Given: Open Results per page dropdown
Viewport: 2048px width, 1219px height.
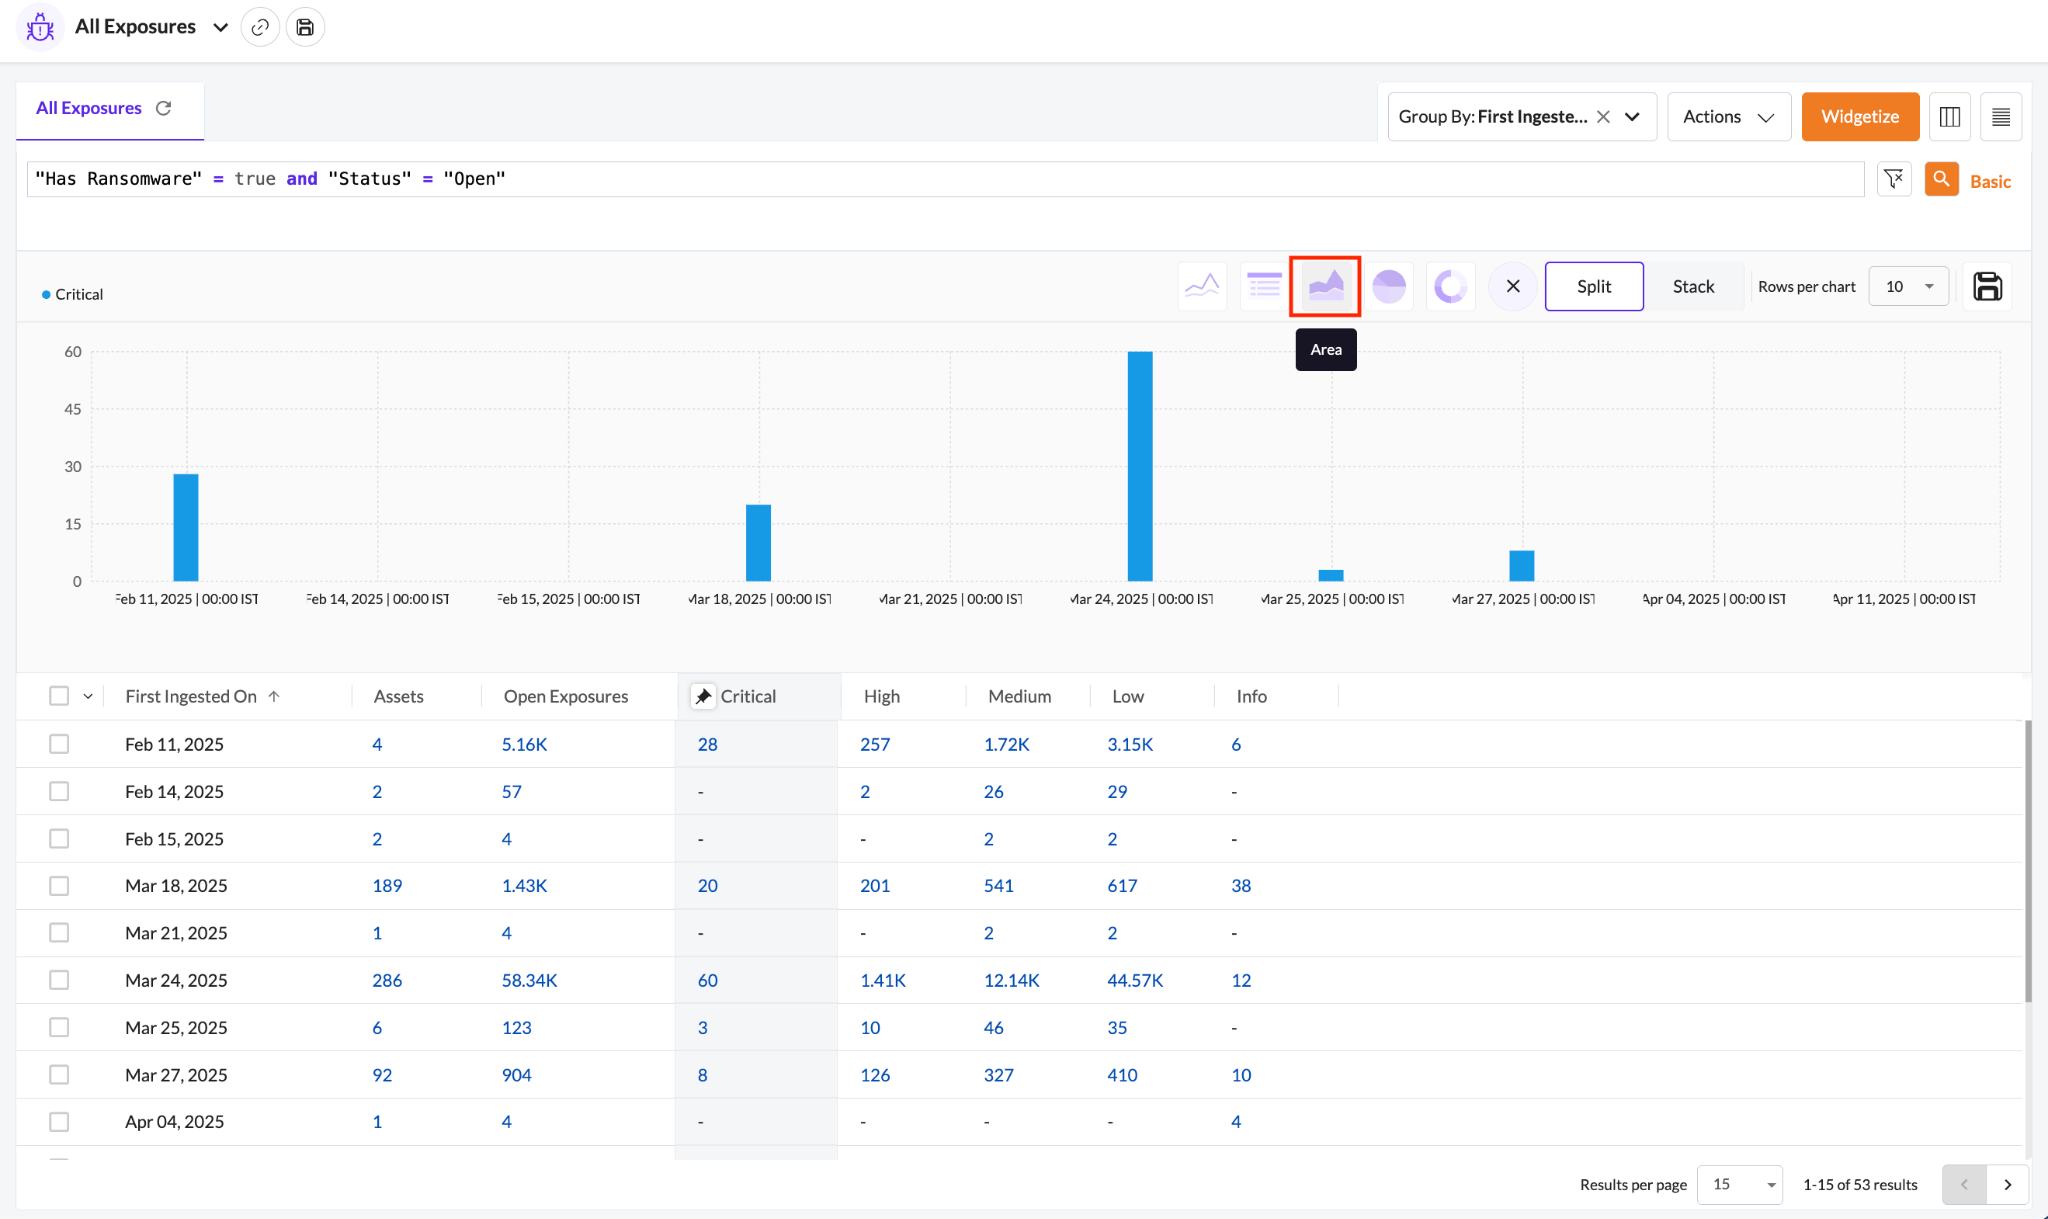Looking at the screenshot, I should tap(1740, 1184).
